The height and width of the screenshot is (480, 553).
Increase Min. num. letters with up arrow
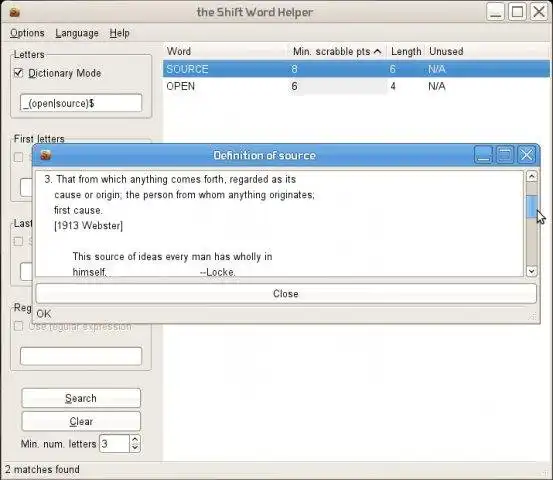point(135,439)
